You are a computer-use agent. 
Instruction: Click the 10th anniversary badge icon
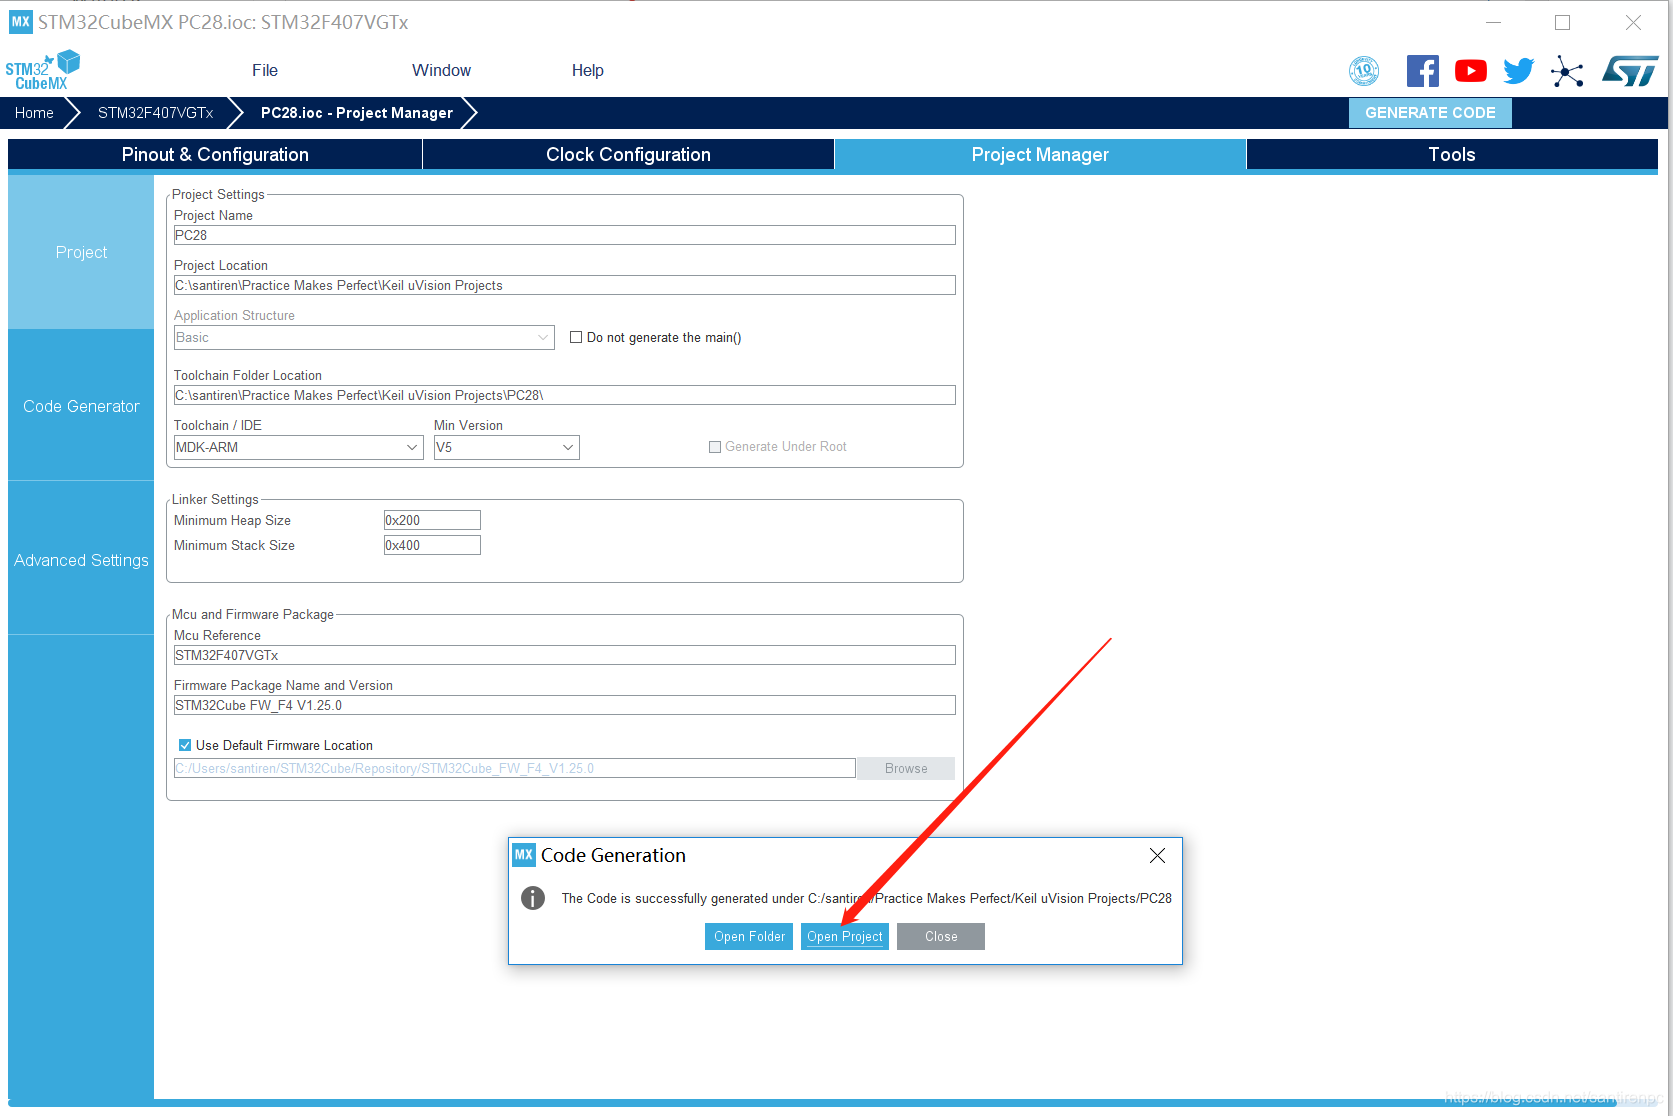[1363, 70]
